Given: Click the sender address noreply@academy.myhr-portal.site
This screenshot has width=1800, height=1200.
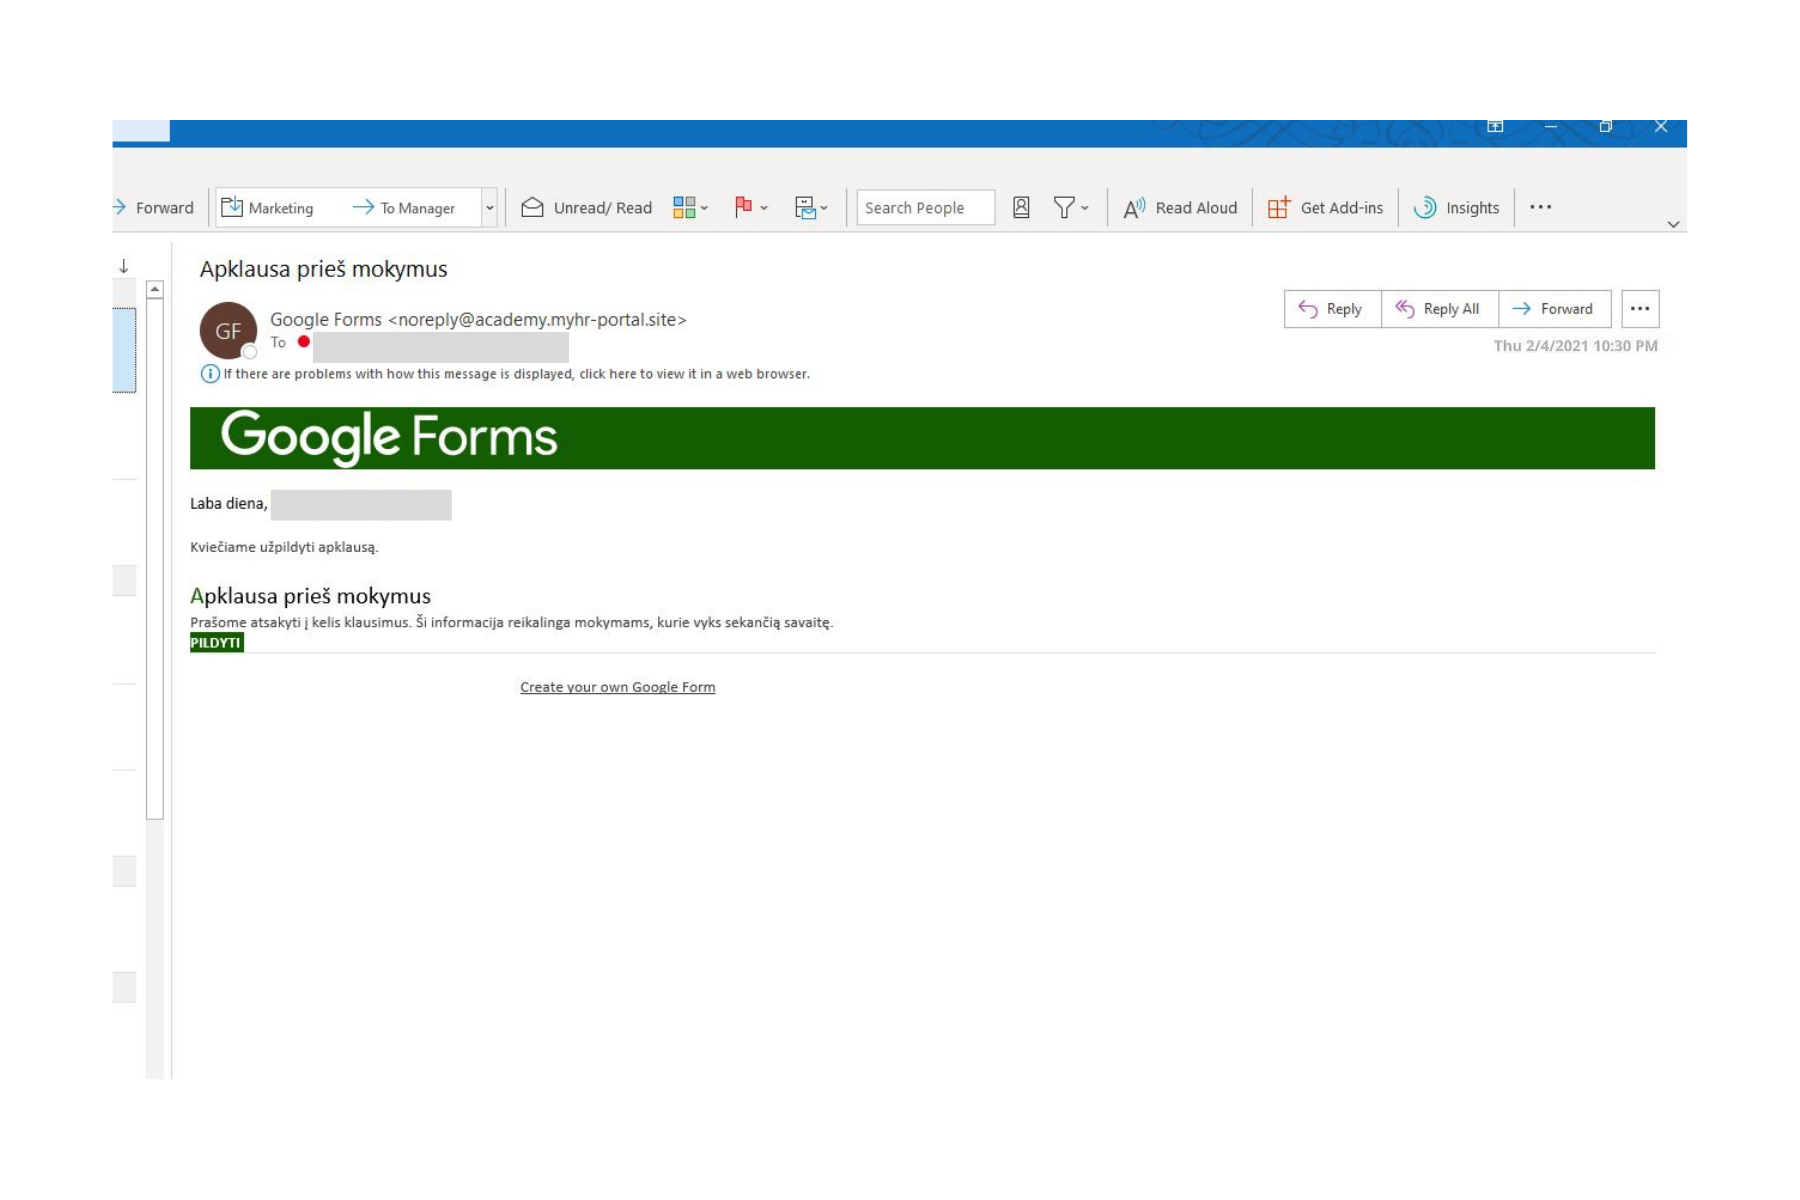Looking at the screenshot, I should (537, 320).
